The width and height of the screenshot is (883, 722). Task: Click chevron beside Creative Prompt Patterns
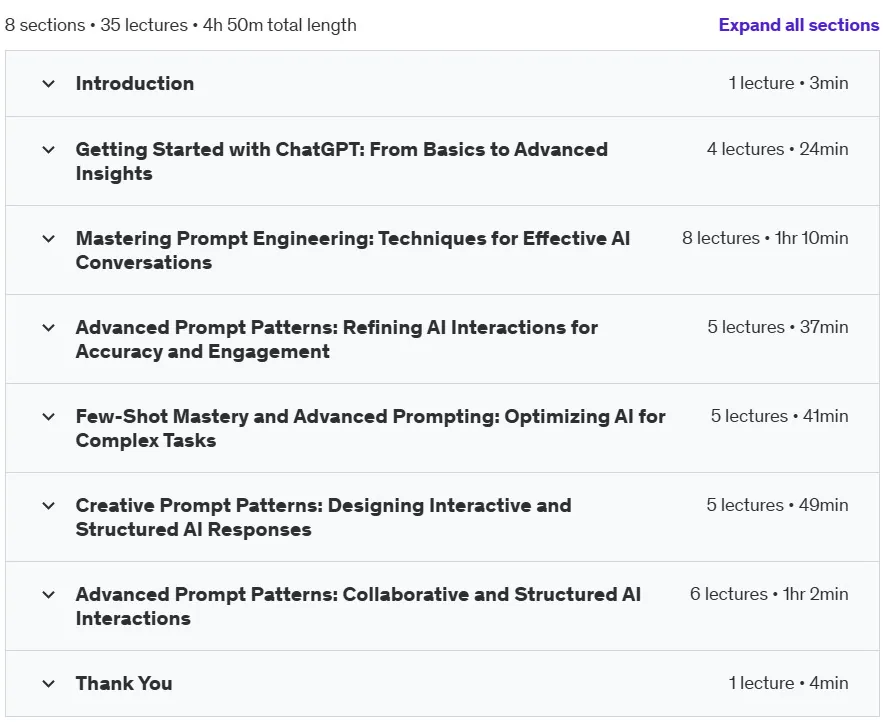click(49, 506)
